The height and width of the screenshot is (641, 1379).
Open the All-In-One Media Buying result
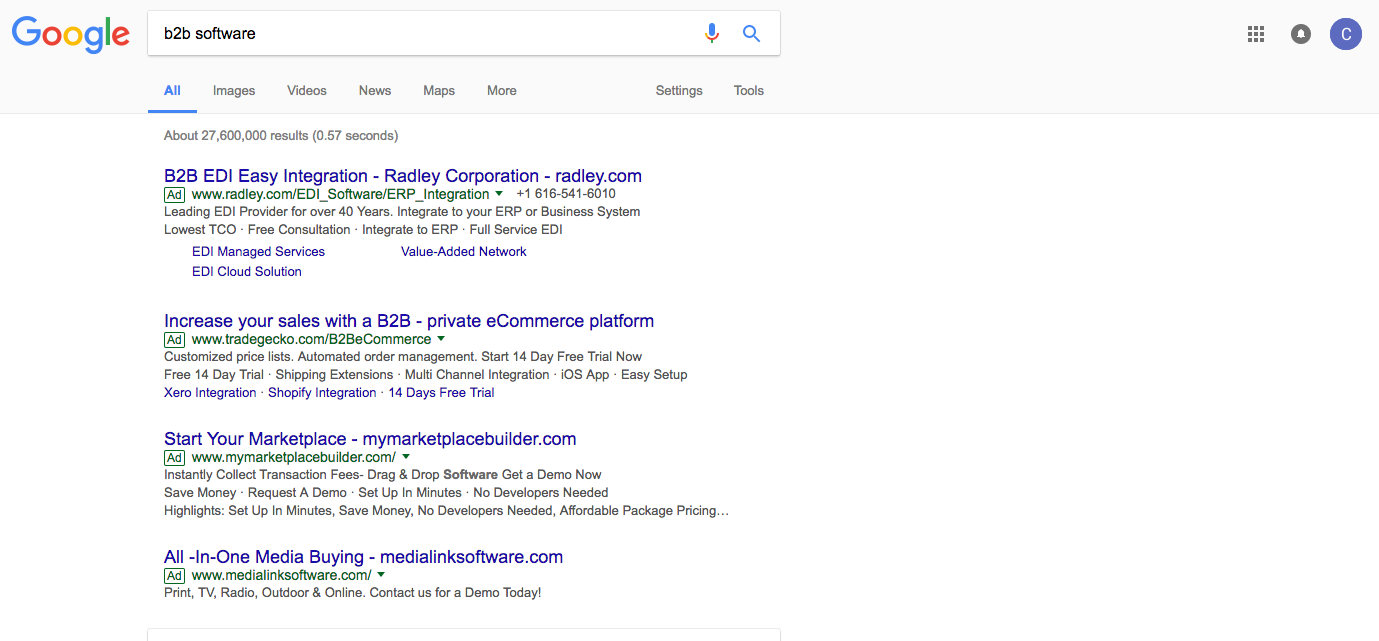pyautogui.click(x=363, y=557)
